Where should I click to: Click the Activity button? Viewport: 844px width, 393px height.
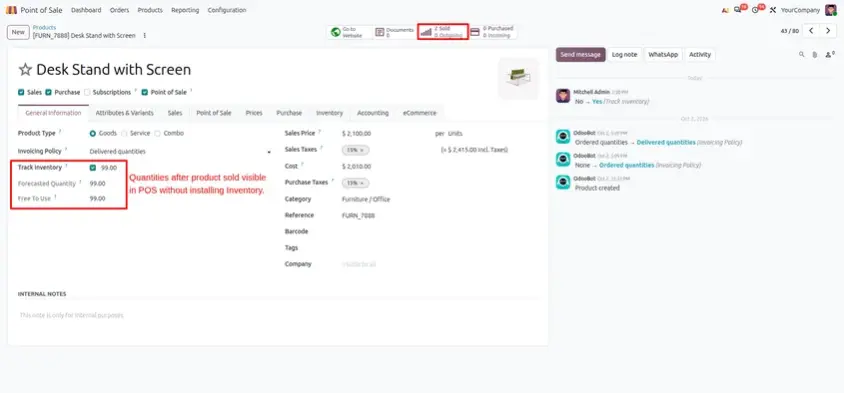(700, 54)
